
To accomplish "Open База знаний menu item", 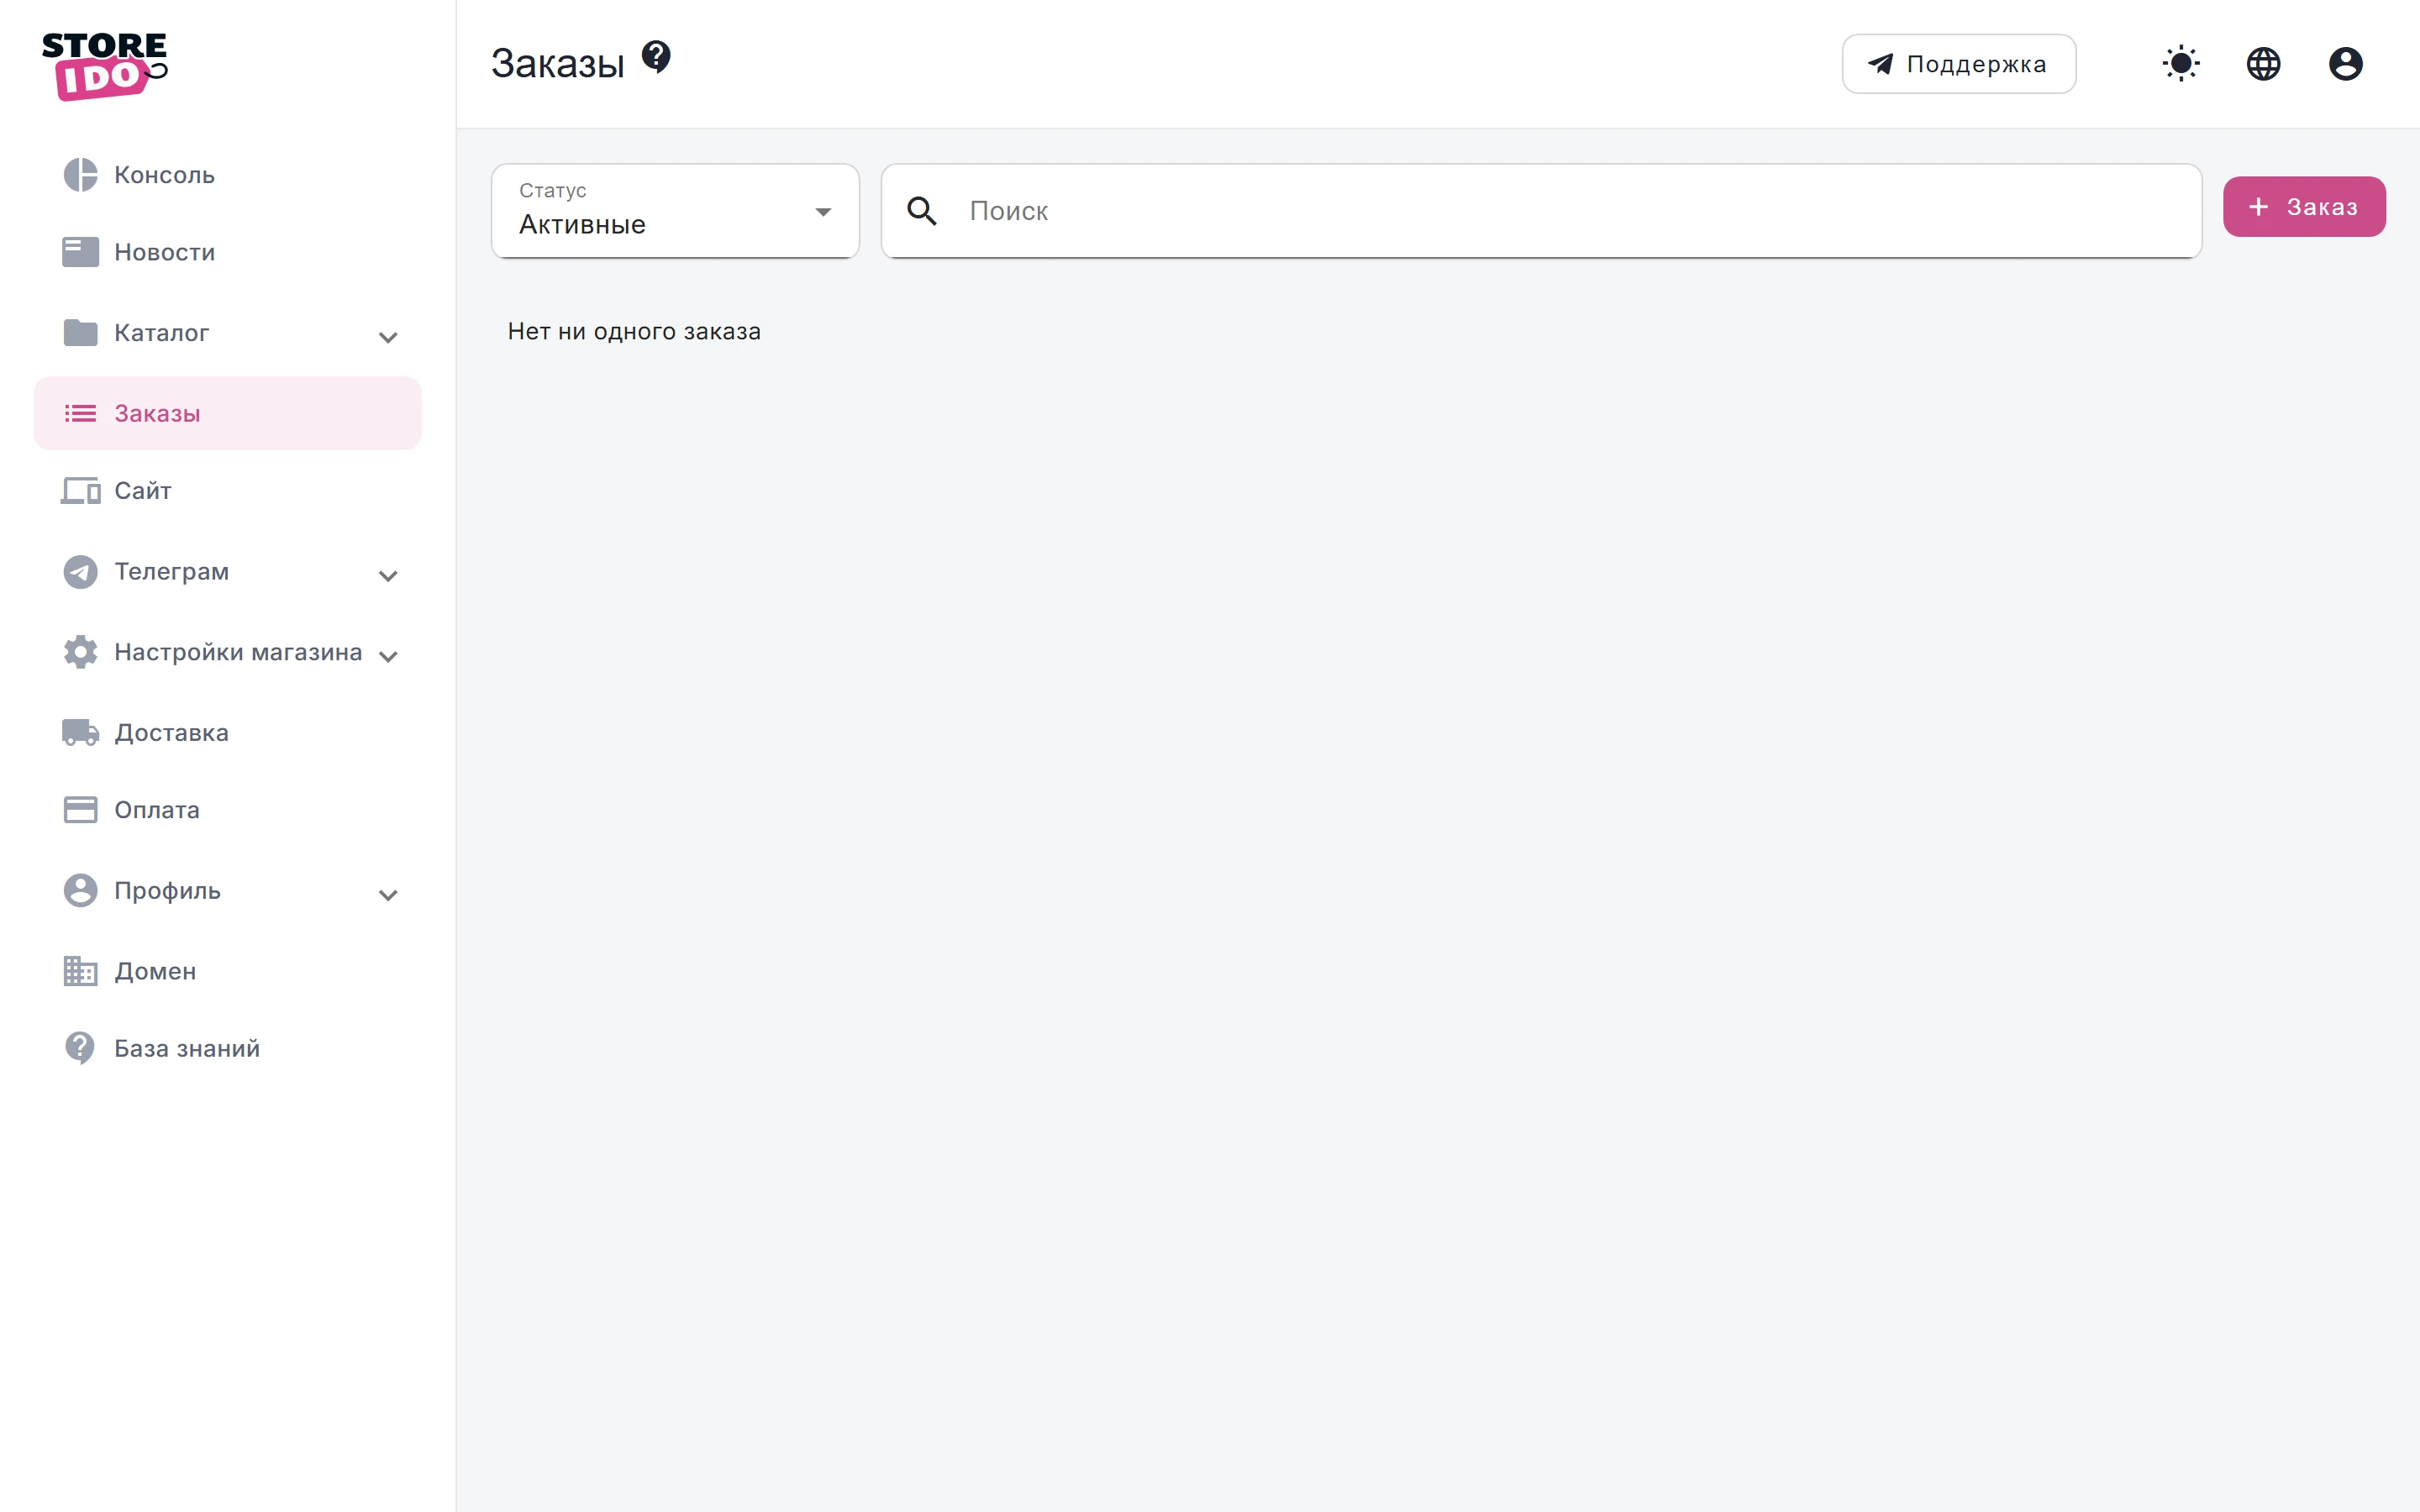I will point(228,1048).
